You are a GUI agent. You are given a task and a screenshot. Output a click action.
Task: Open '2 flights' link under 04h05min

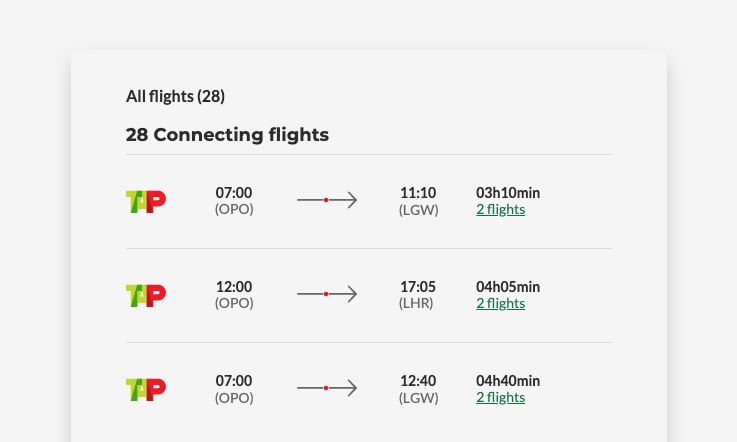[x=500, y=304]
